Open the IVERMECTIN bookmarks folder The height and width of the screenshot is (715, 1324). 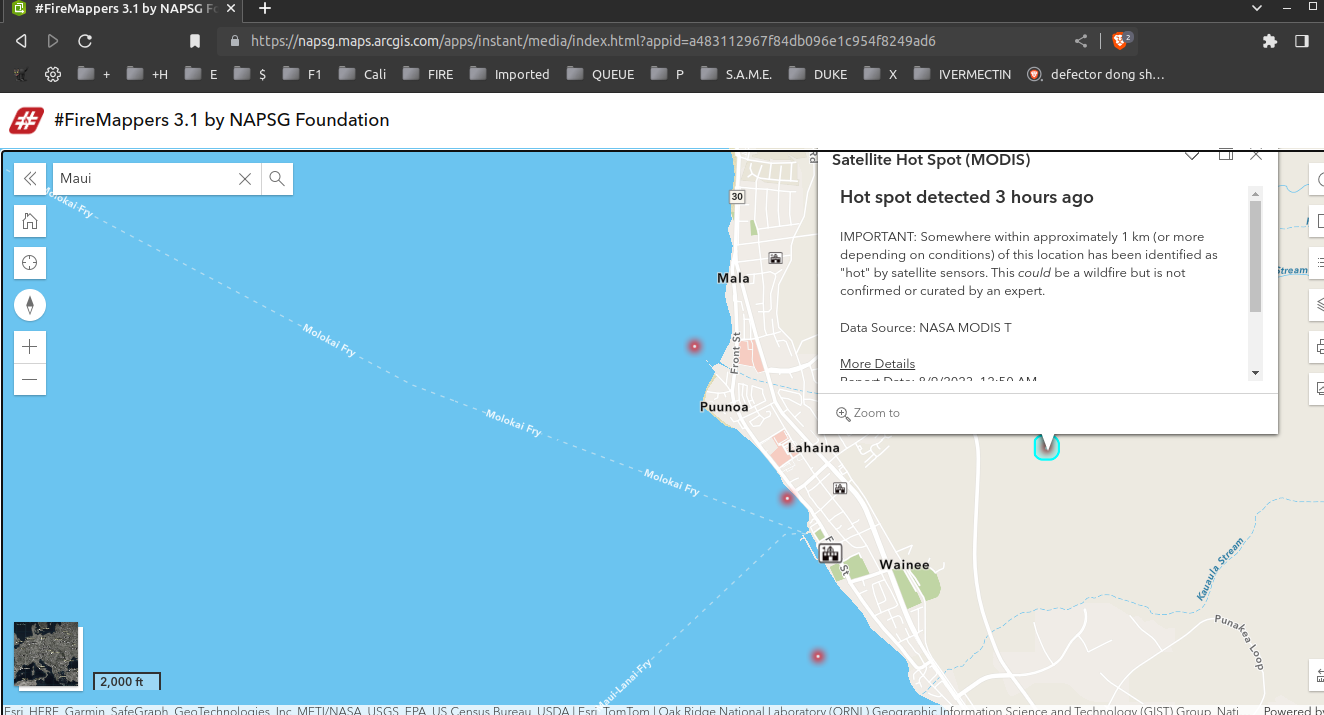962,74
